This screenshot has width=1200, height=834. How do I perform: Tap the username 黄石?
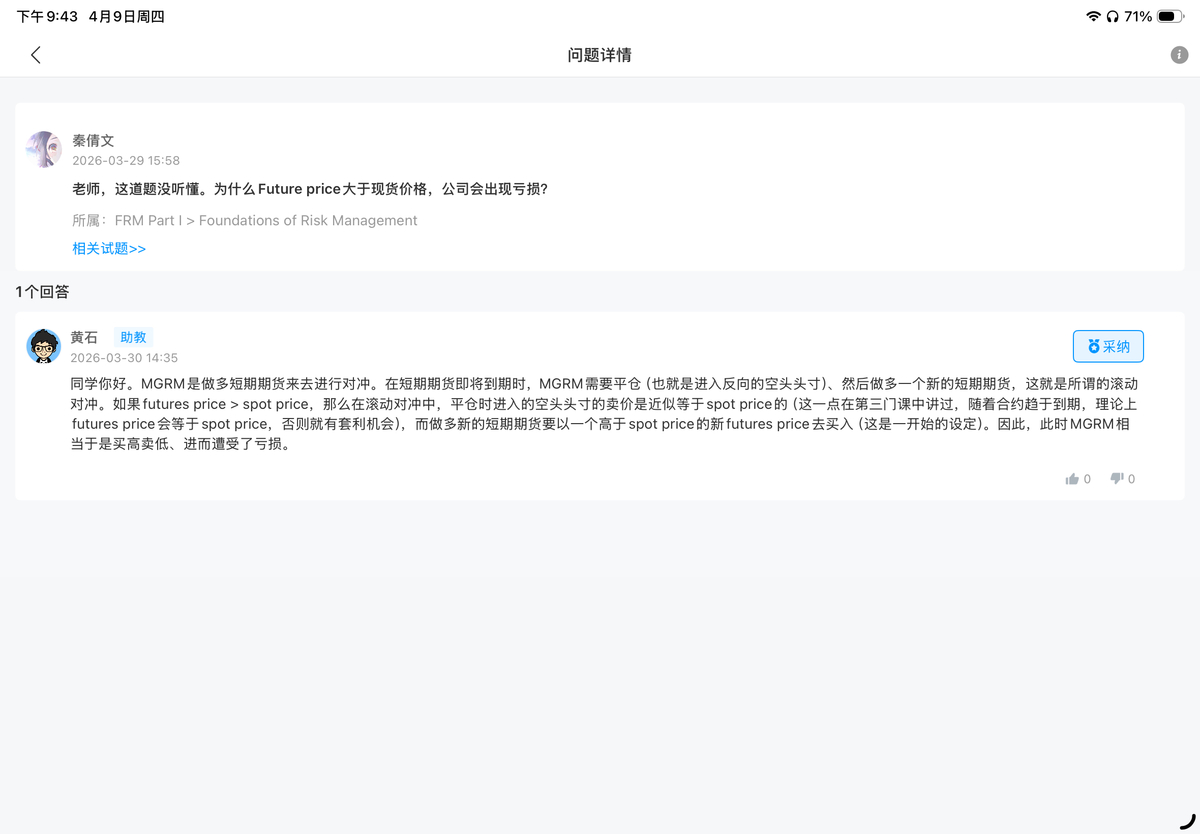coord(84,338)
